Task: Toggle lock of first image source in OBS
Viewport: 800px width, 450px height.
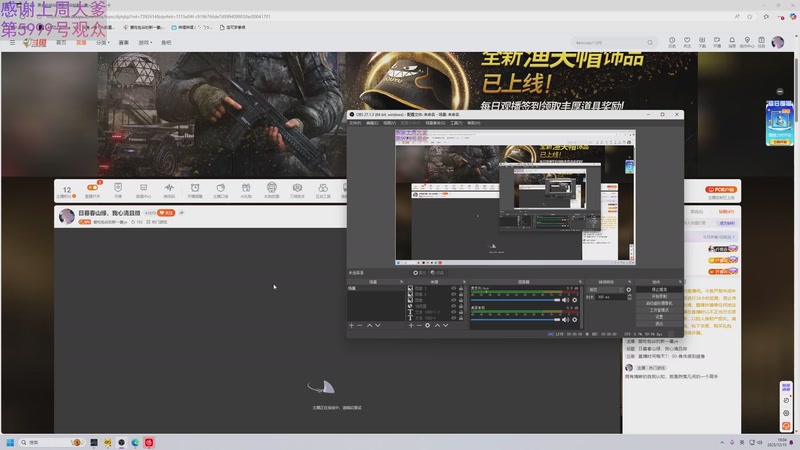Action: click(461, 288)
